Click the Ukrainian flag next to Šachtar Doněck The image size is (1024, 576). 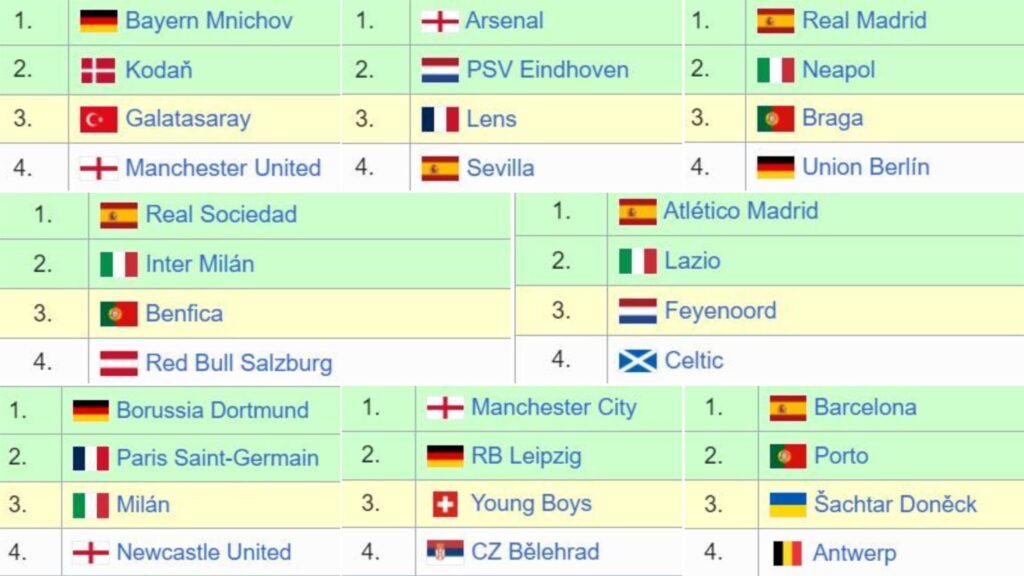tap(788, 504)
